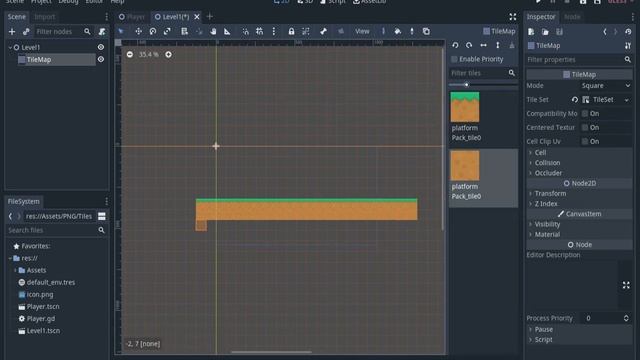Switch to the Import dock tab
Image resolution: width=640 pixels, height=360 pixels.
click(44, 17)
